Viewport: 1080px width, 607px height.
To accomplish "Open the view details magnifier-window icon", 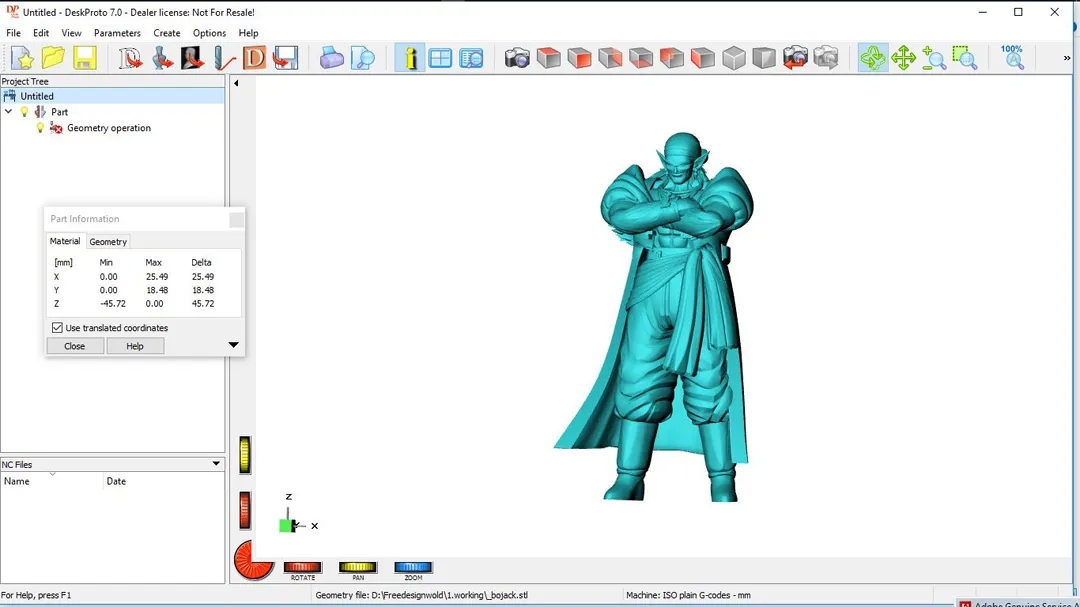I will point(472,58).
